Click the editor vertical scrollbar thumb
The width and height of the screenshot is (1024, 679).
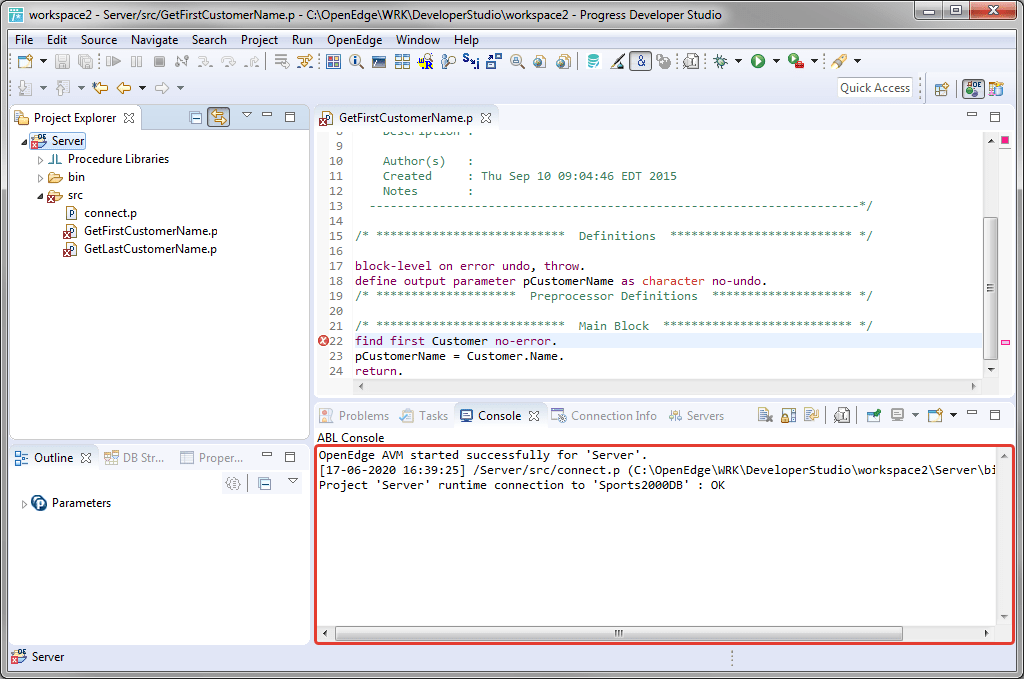click(991, 288)
